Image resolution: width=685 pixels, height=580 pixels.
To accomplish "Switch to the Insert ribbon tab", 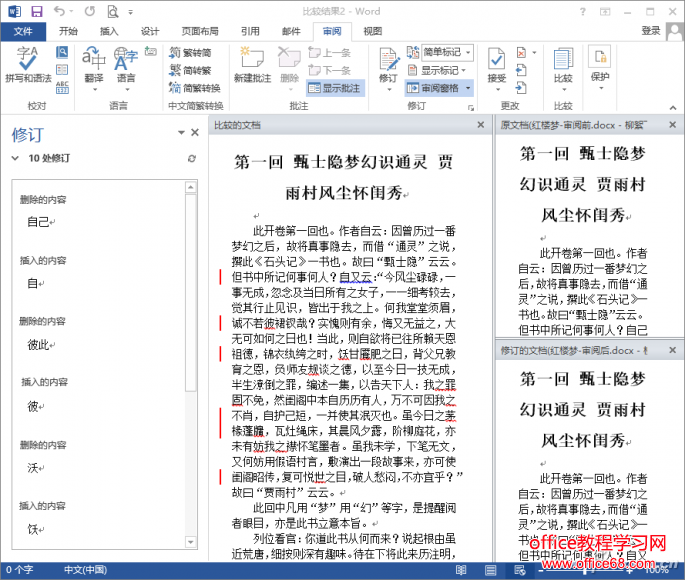I will pos(109,31).
